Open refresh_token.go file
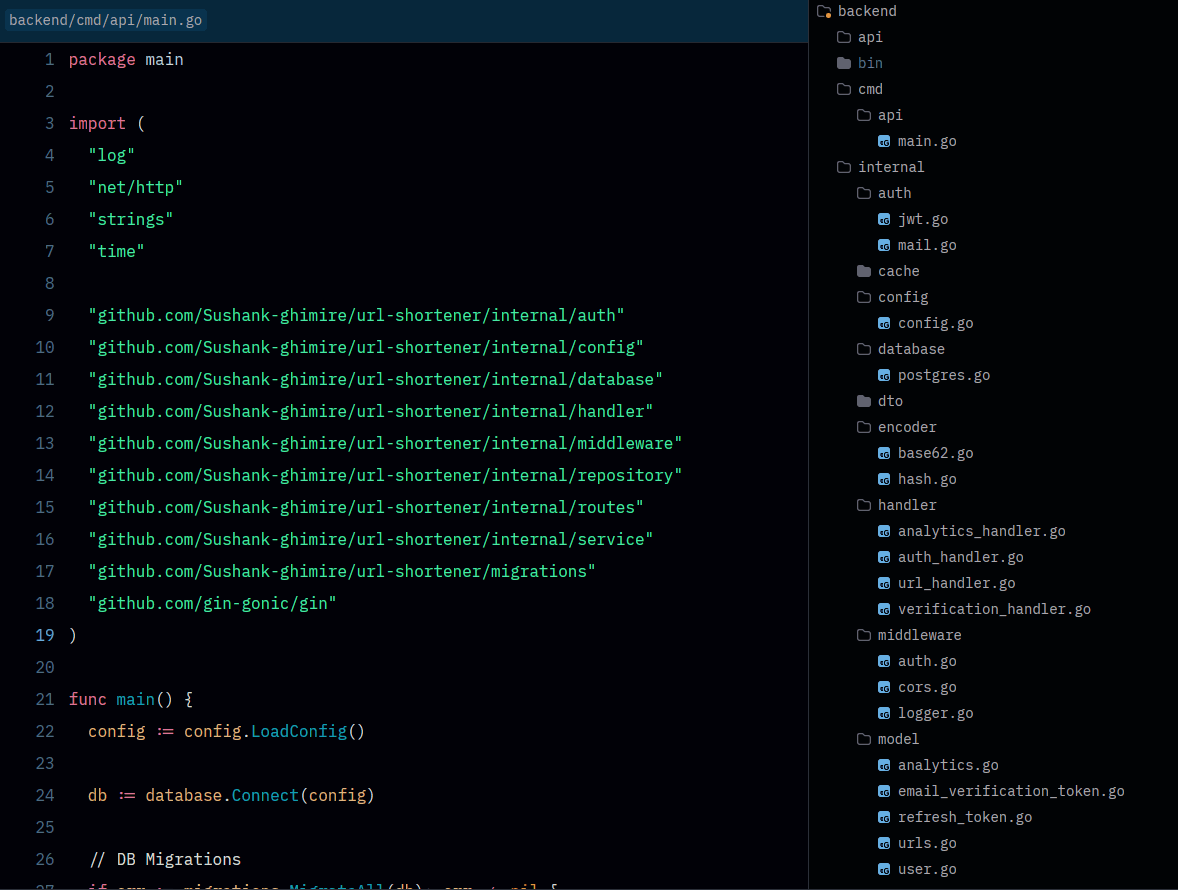 click(x=965, y=817)
